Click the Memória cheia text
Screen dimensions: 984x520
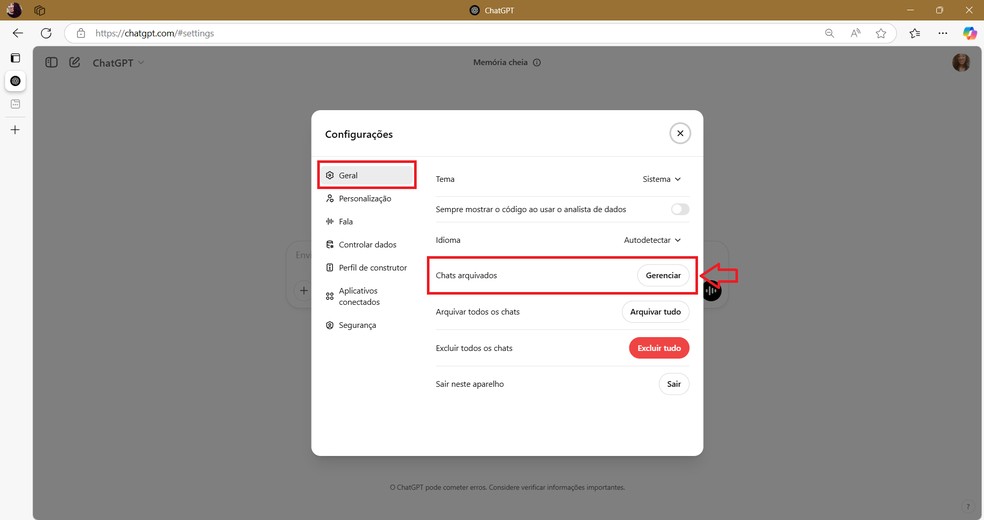point(500,63)
